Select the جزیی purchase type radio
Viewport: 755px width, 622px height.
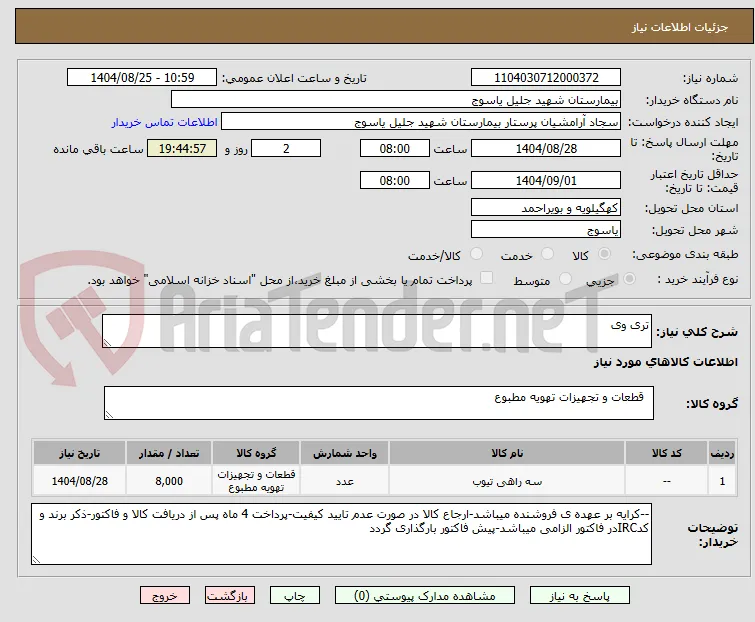coord(629,279)
